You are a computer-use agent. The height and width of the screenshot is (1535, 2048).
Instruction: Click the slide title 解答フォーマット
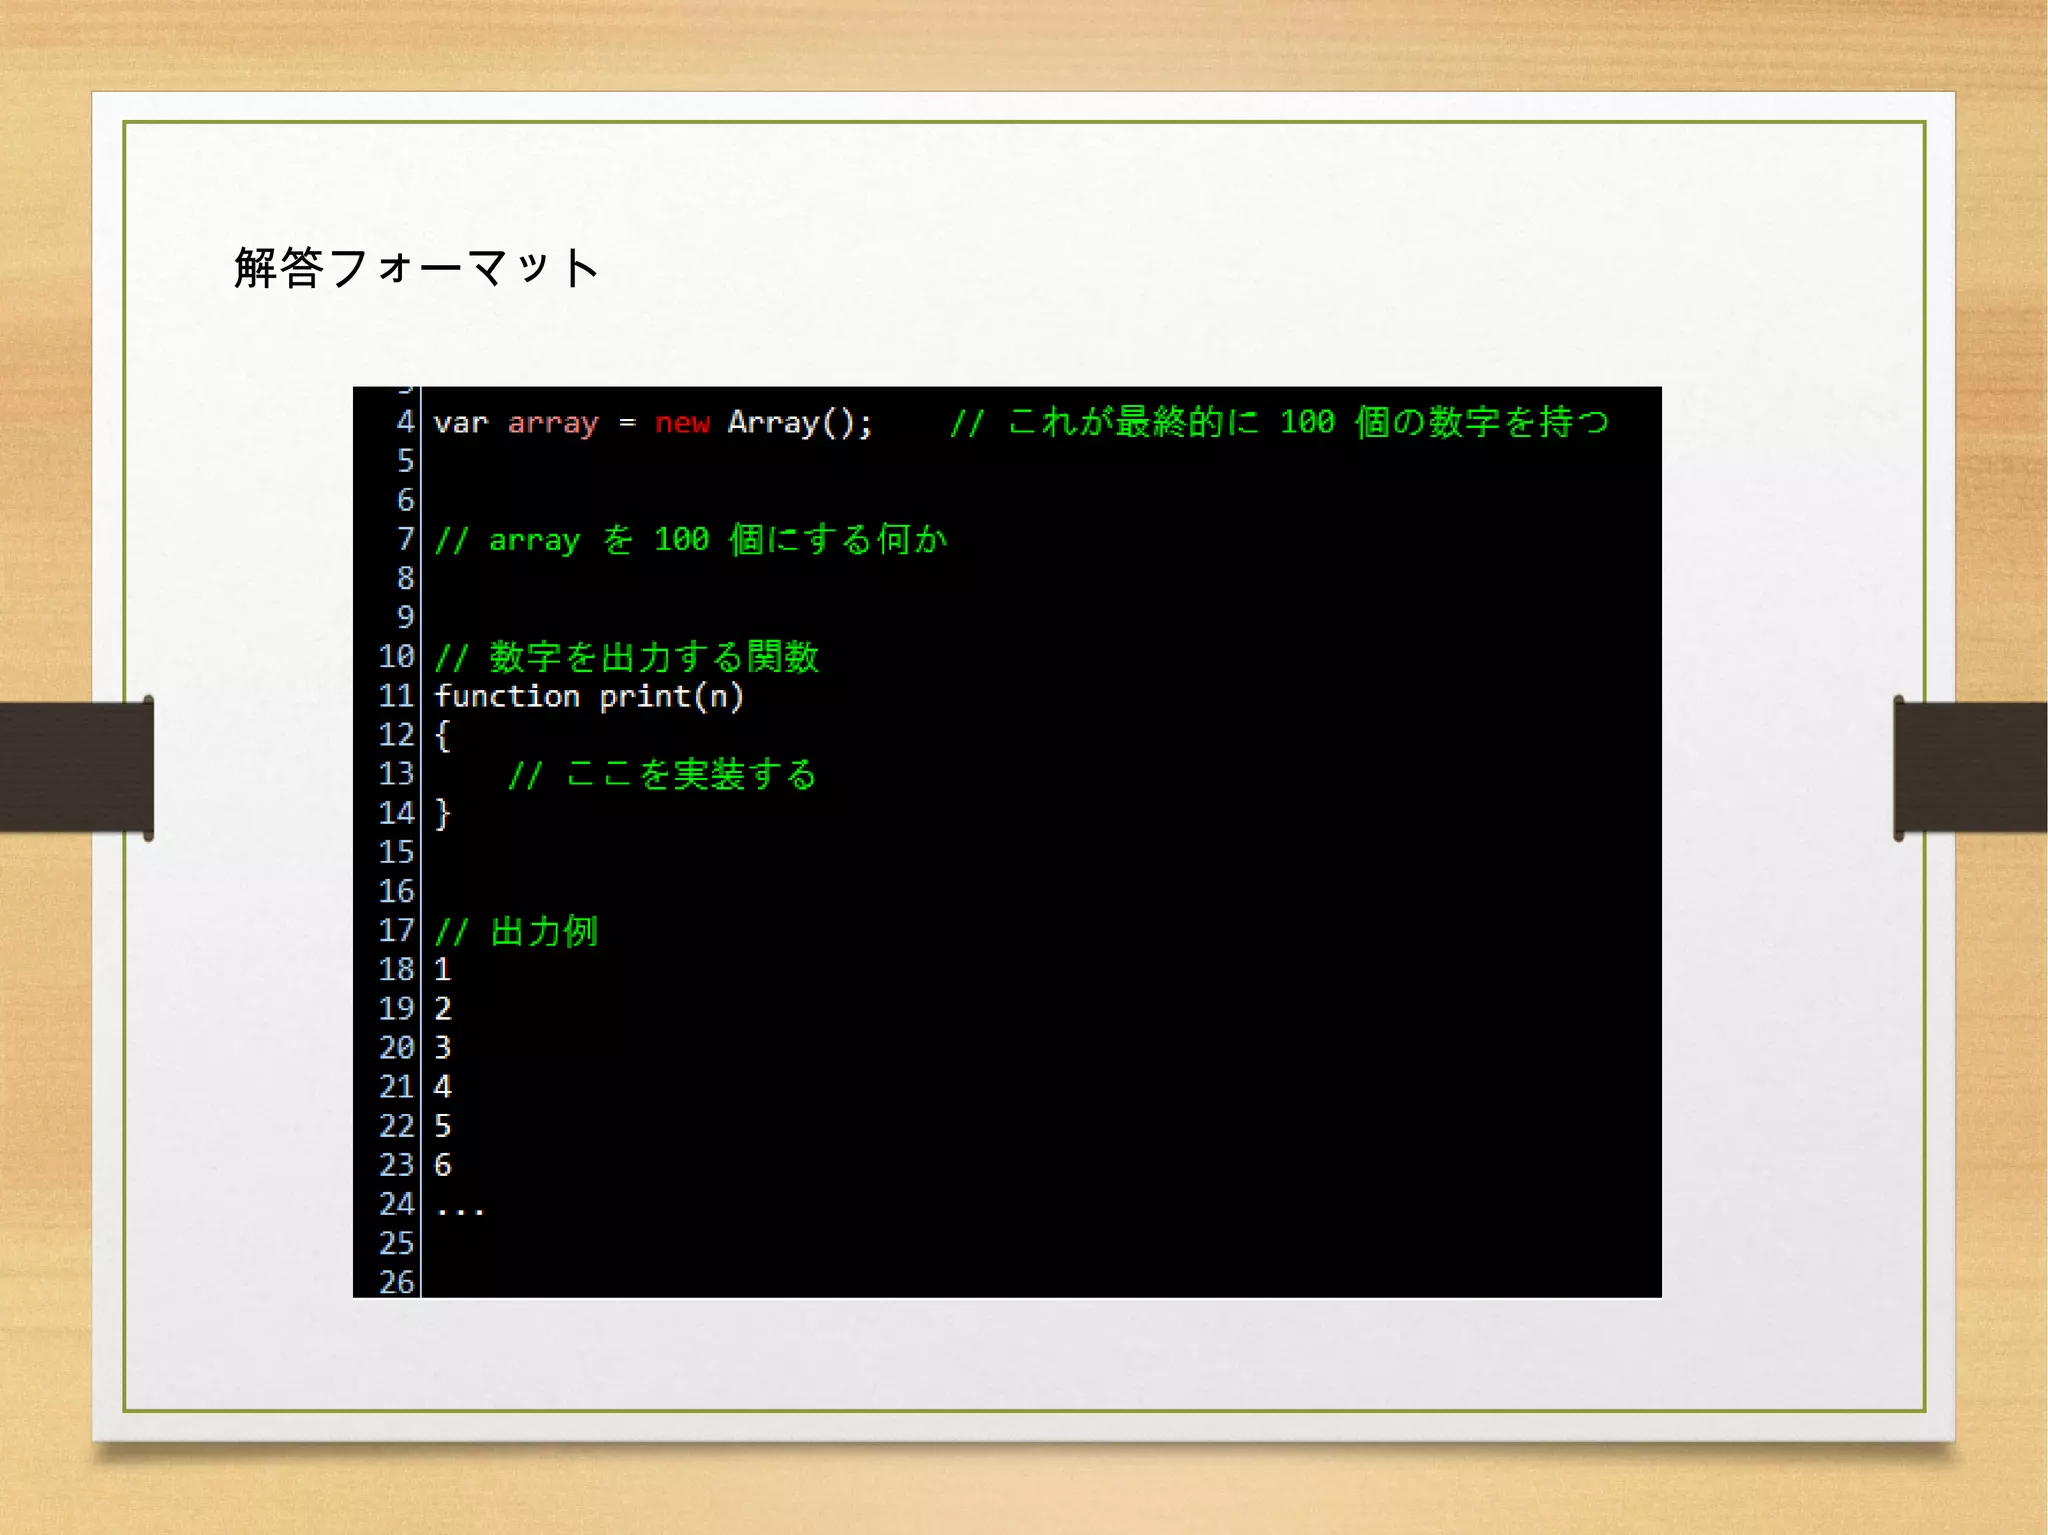click(x=416, y=268)
